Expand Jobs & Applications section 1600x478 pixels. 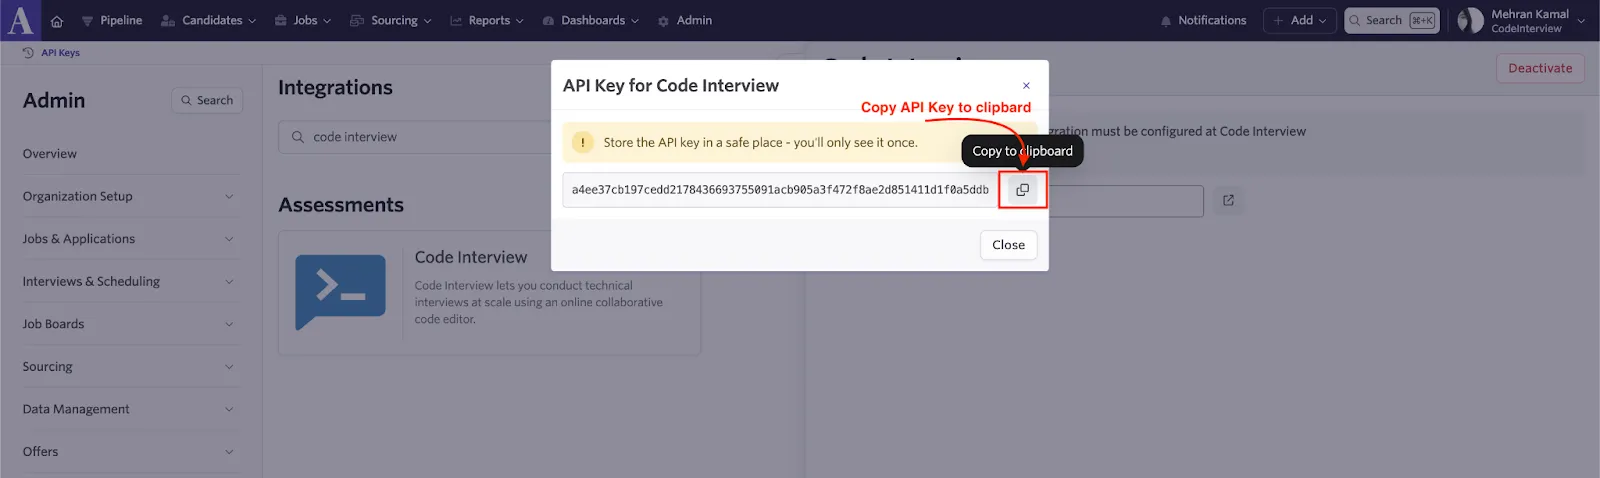[x=130, y=239]
